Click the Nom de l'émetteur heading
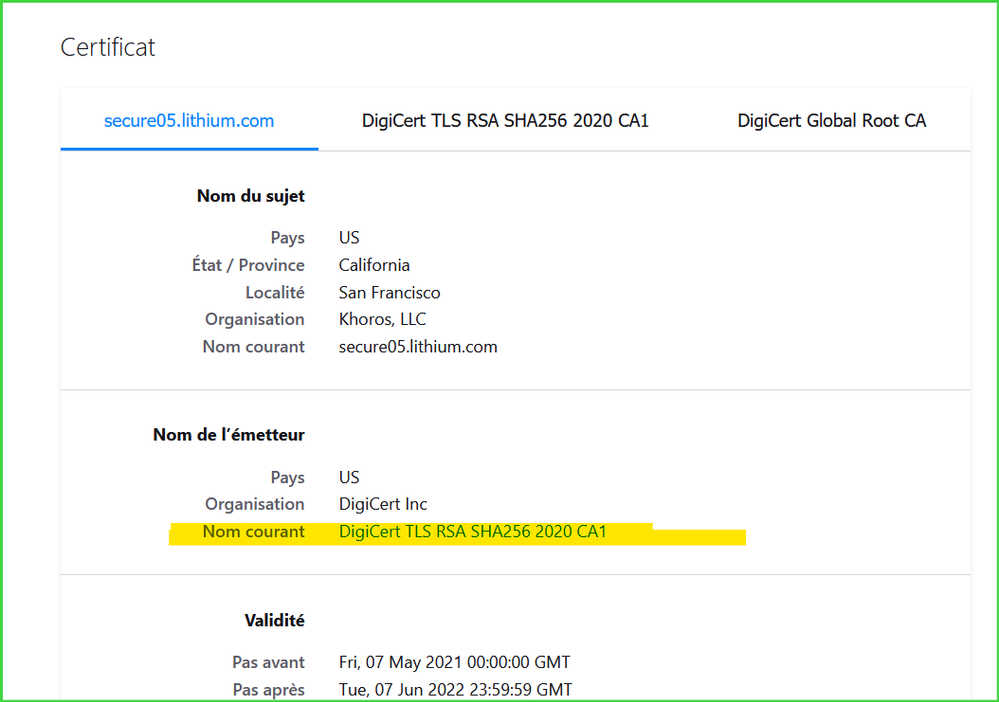The image size is (999, 702). coord(229,434)
